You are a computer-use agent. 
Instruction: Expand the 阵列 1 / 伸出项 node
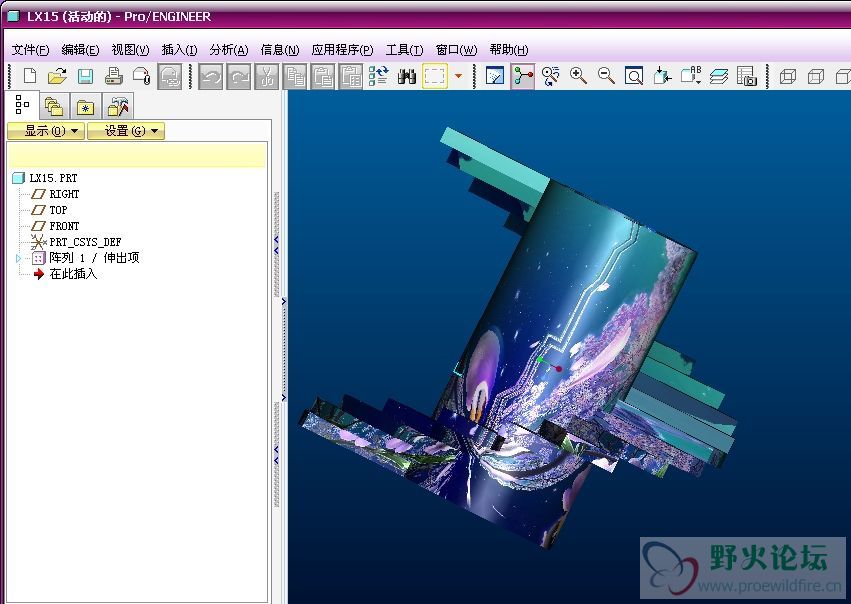point(18,258)
